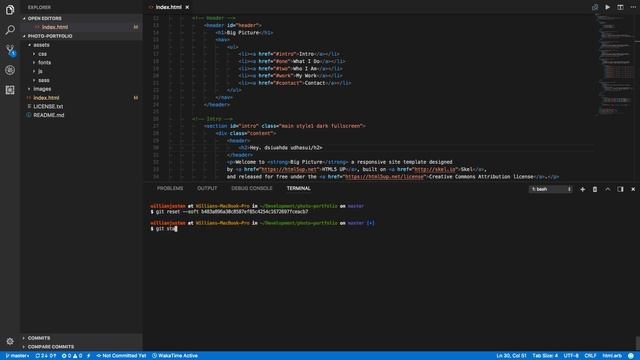Move the panel to the side

pos(620,189)
